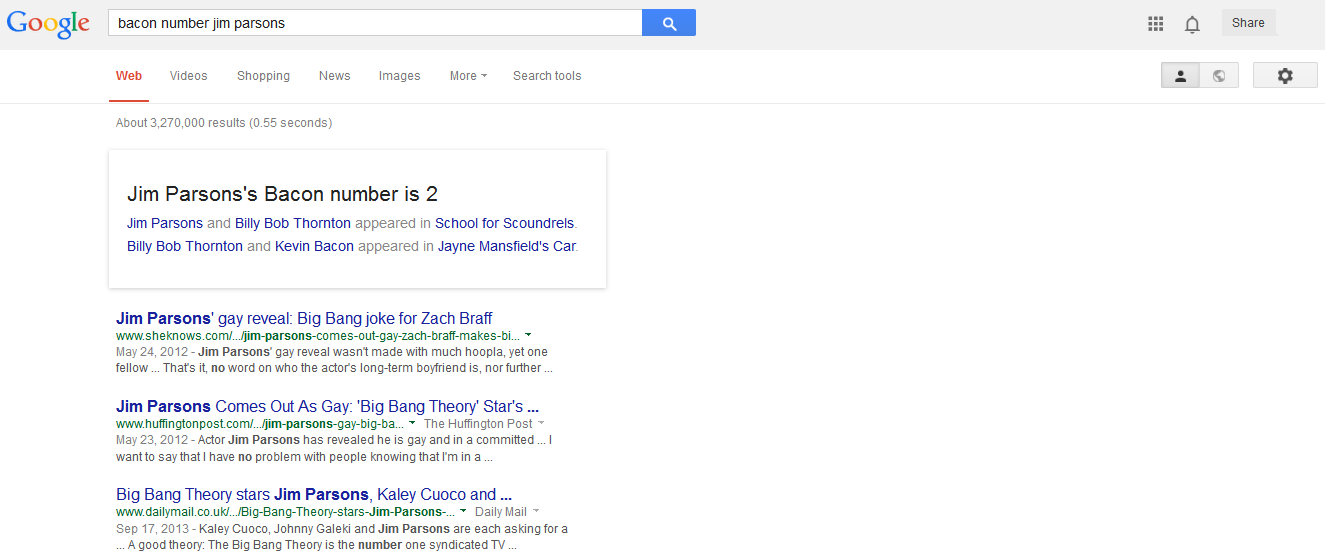Expand dropdown arrow next to Daily Mail
Screen dimensions: 1325x555
(536, 512)
